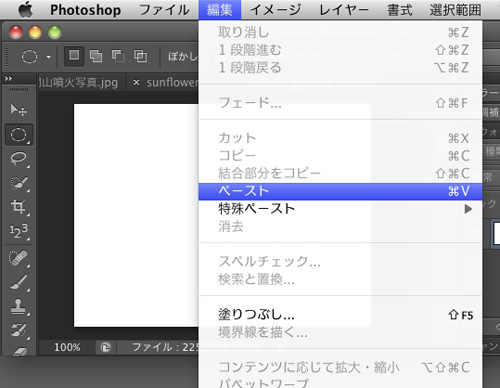Switch to the sunflower document tab
Image resolution: width=500 pixels, height=388 pixels.
(173, 82)
